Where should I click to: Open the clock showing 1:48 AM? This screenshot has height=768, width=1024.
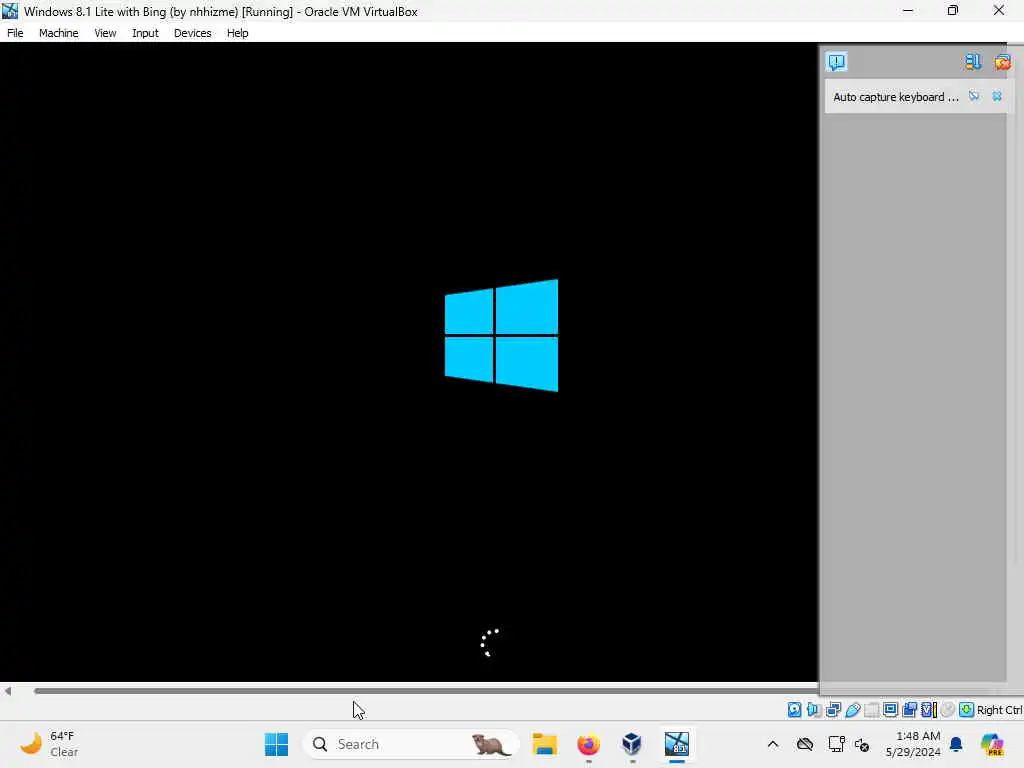tap(913, 744)
